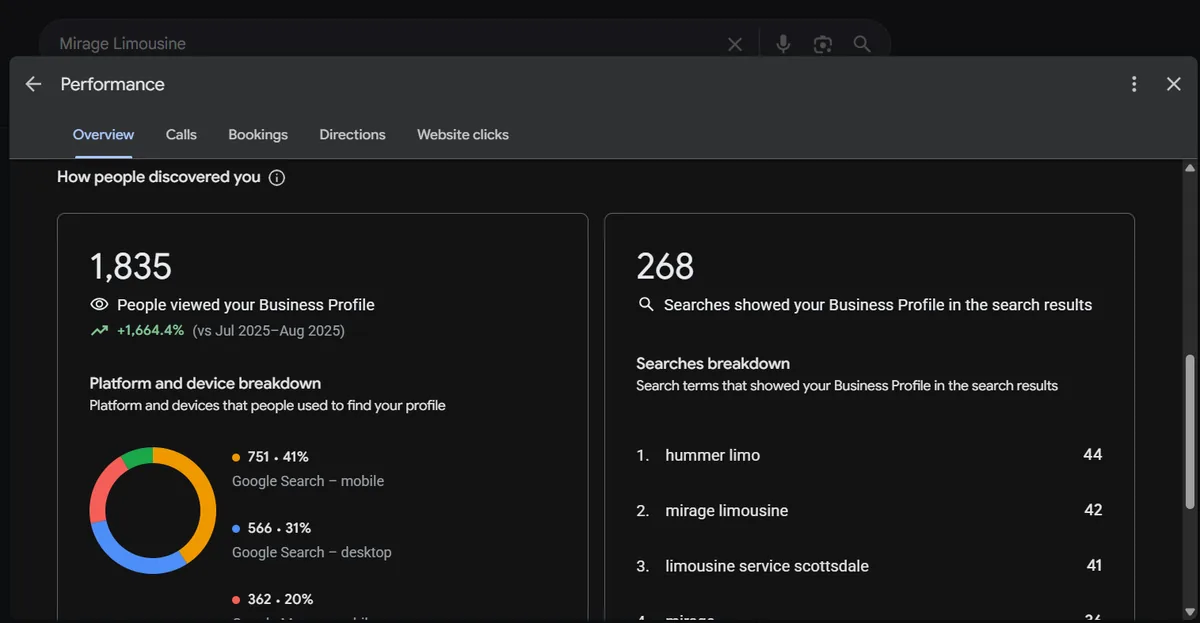Click the platform breakdown donut chart
Image resolution: width=1200 pixels, height=623 pixels.
[153, 510]
